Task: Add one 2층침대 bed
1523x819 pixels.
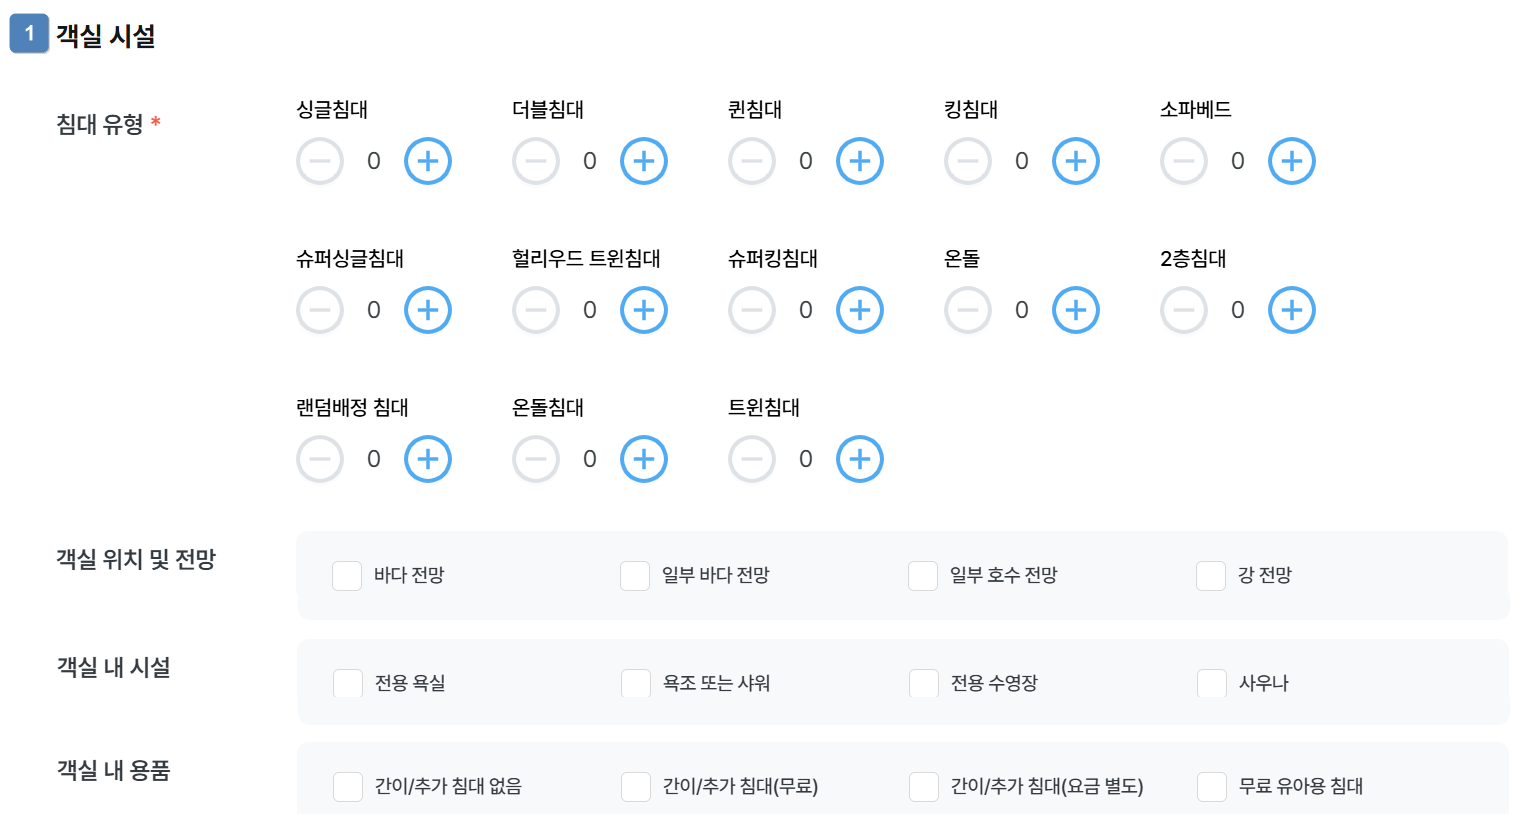Action: coord(1292,310)
